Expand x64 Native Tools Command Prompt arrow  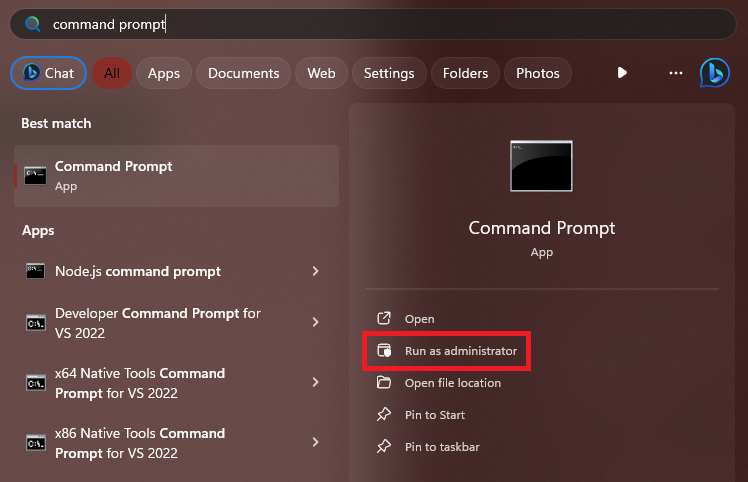tap(316, 382)
